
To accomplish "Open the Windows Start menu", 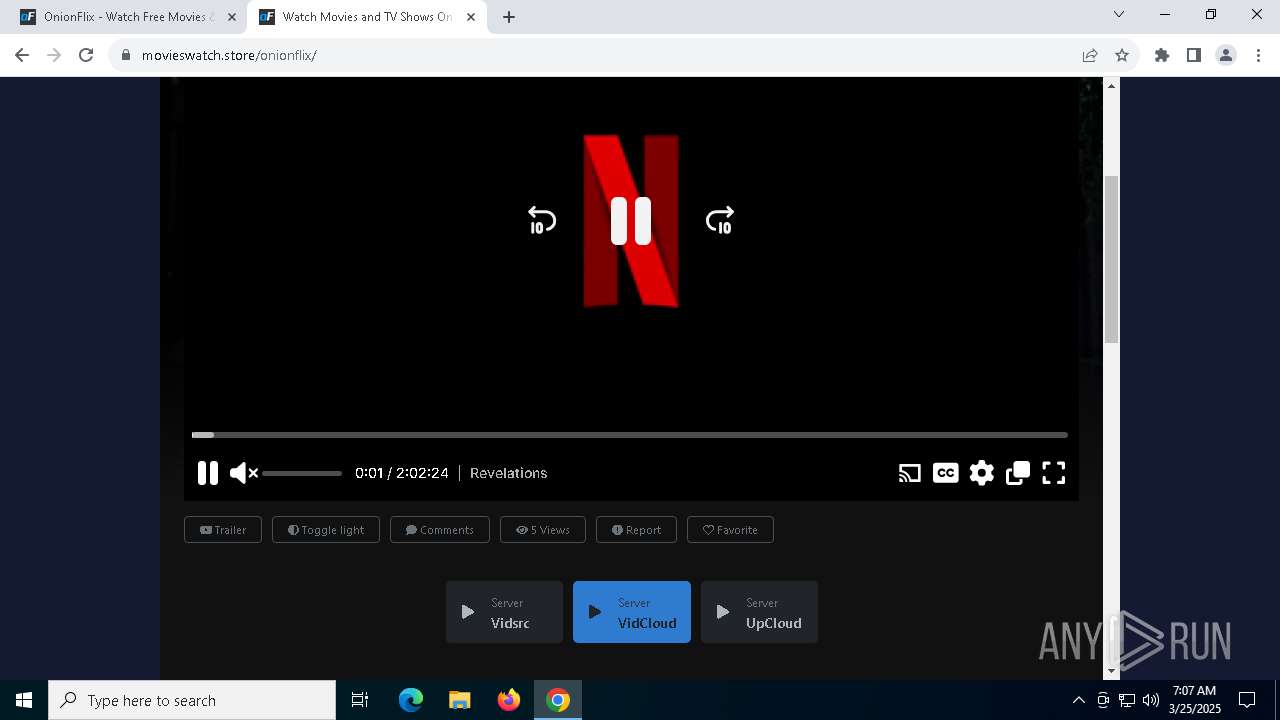I will 24,700.
